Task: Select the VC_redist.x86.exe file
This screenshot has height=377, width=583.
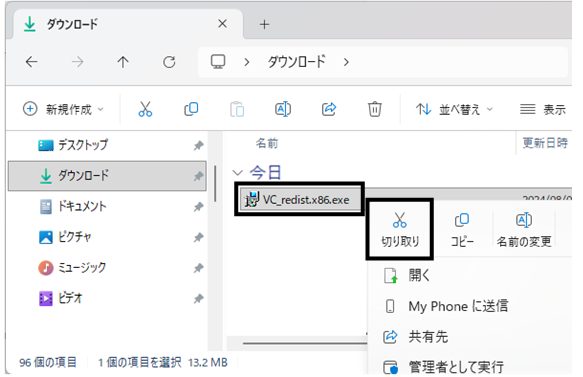Action: 300,200
